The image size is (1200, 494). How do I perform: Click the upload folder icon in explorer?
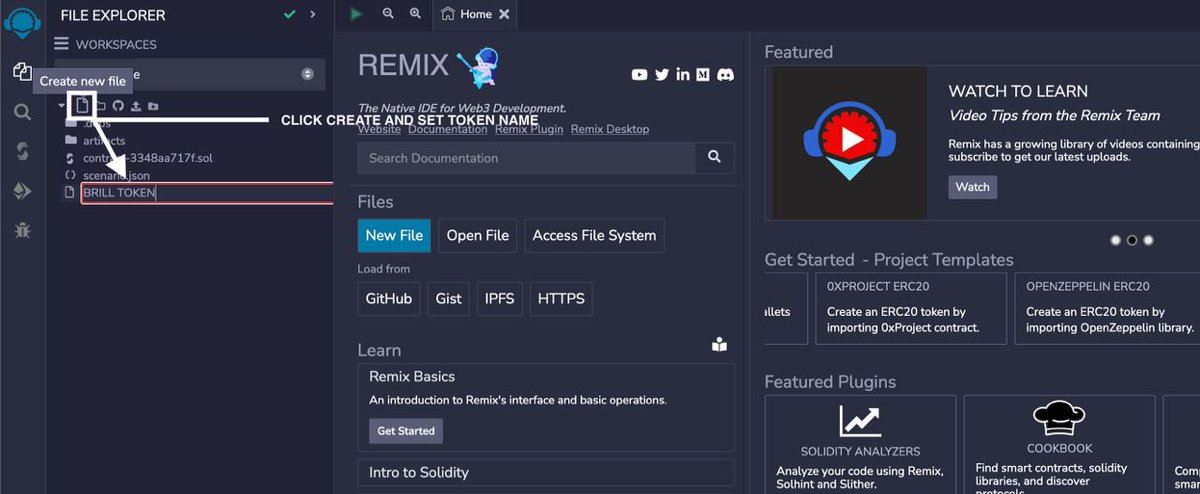click(x=153, y=106)
